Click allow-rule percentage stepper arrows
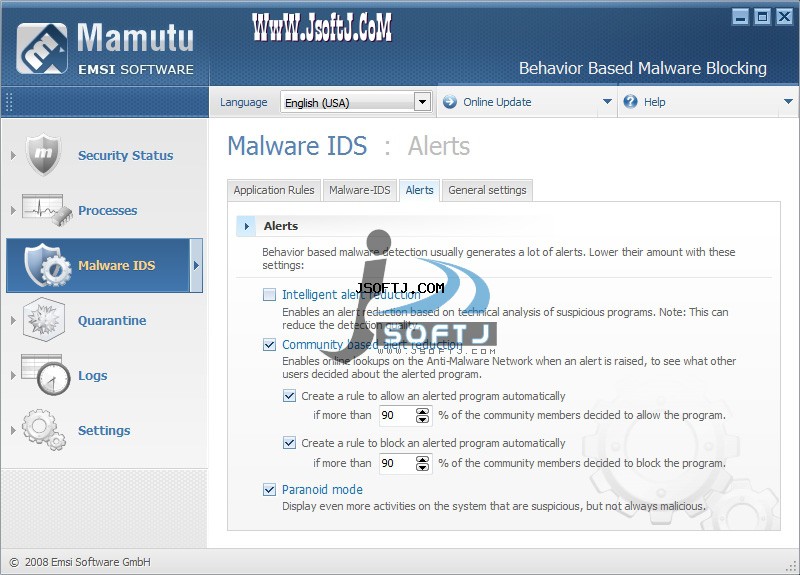The width and height of the screenshot is (800, 575). 422,415
